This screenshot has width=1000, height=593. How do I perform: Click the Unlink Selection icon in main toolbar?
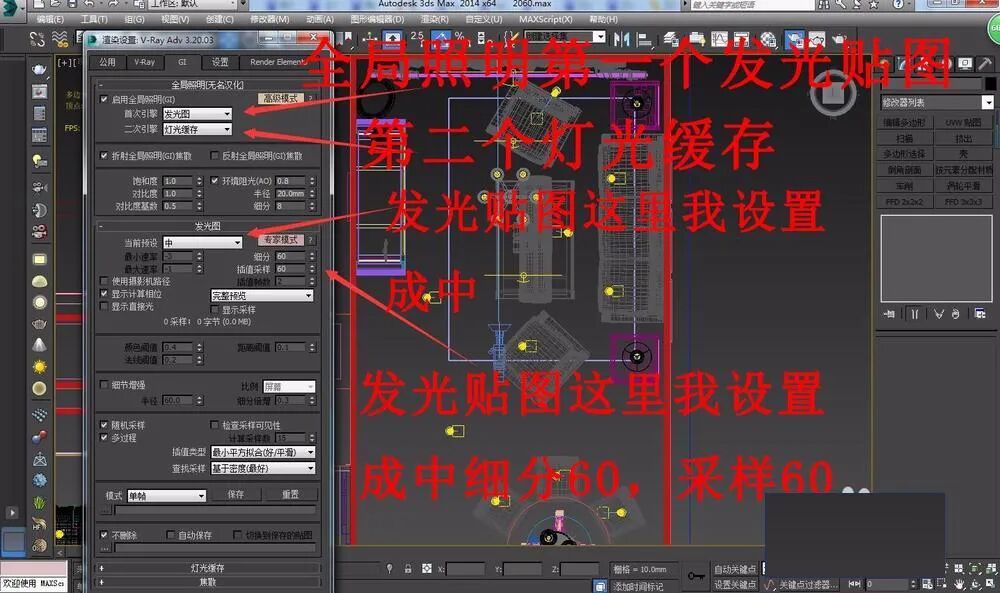(38, 40)
